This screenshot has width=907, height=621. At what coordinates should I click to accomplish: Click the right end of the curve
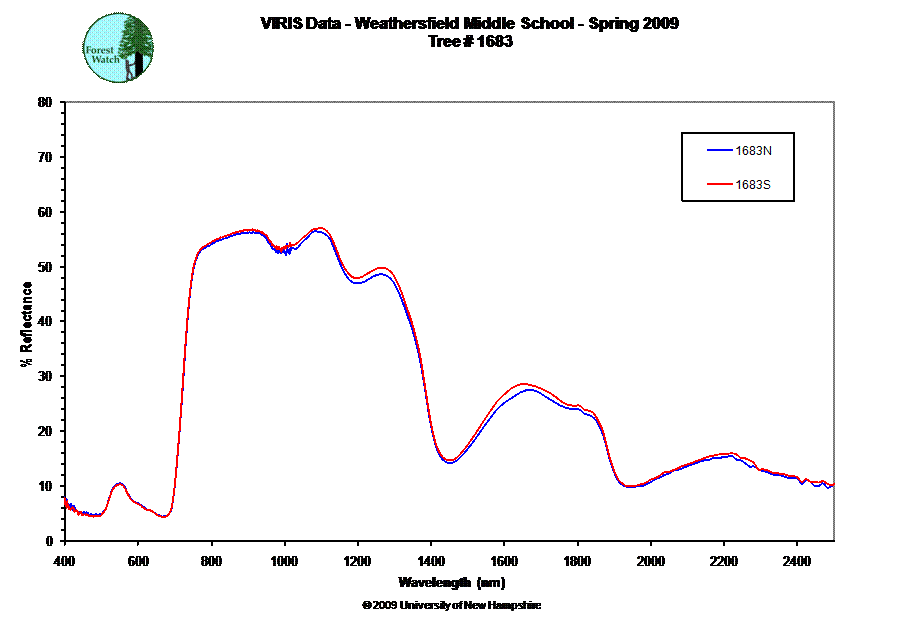pos(832,485)
